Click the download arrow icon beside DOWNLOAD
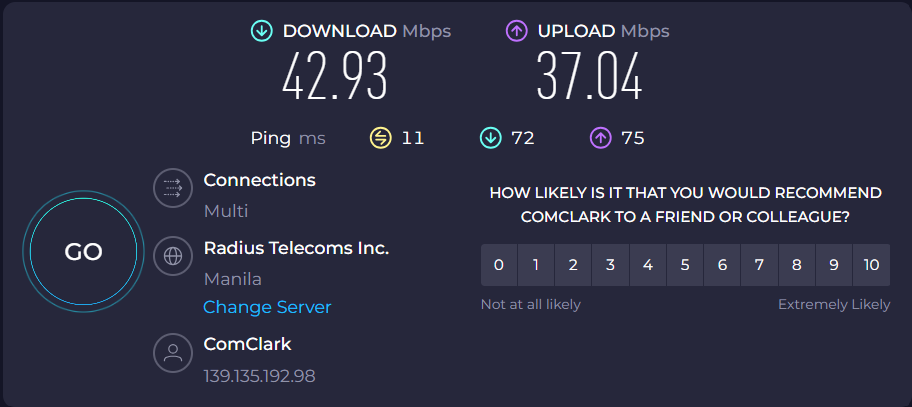This screenshot has width=912, height=407. (x=262, y=31)
